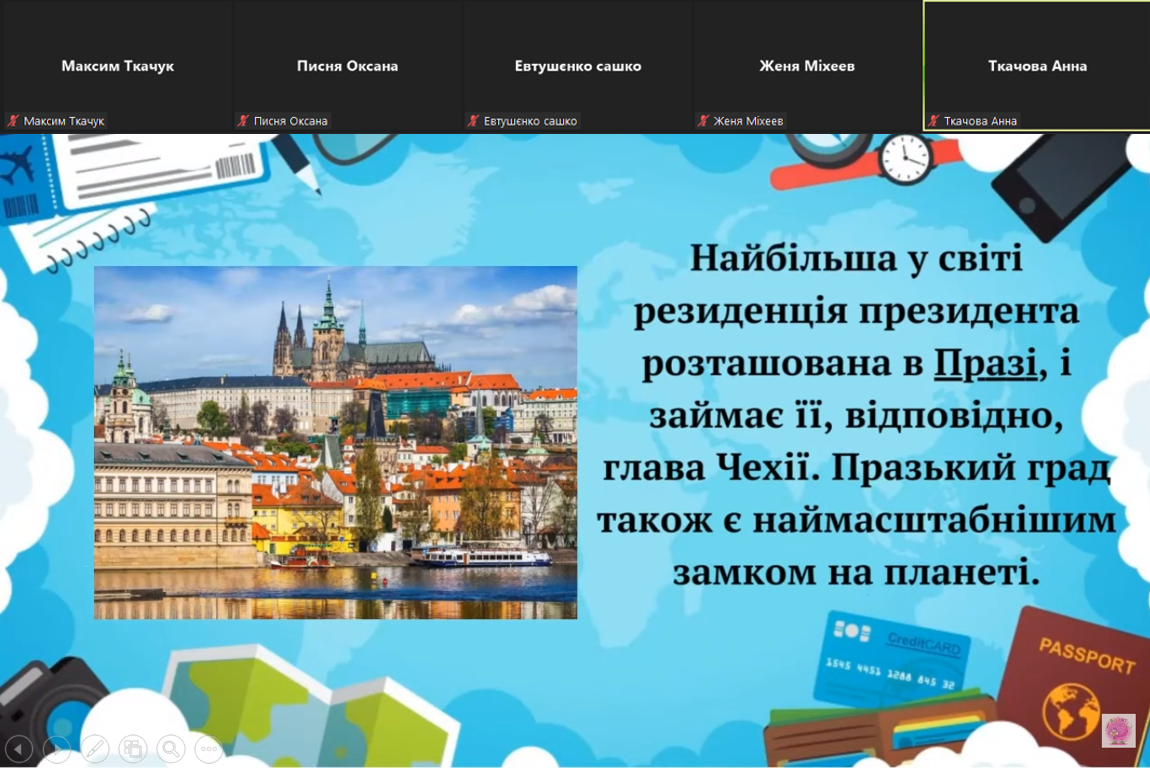1150x768 pixels.
Task: Click the small 'Писня Оксана' name label
Action: pyautogui.click(x=290, y=121)
